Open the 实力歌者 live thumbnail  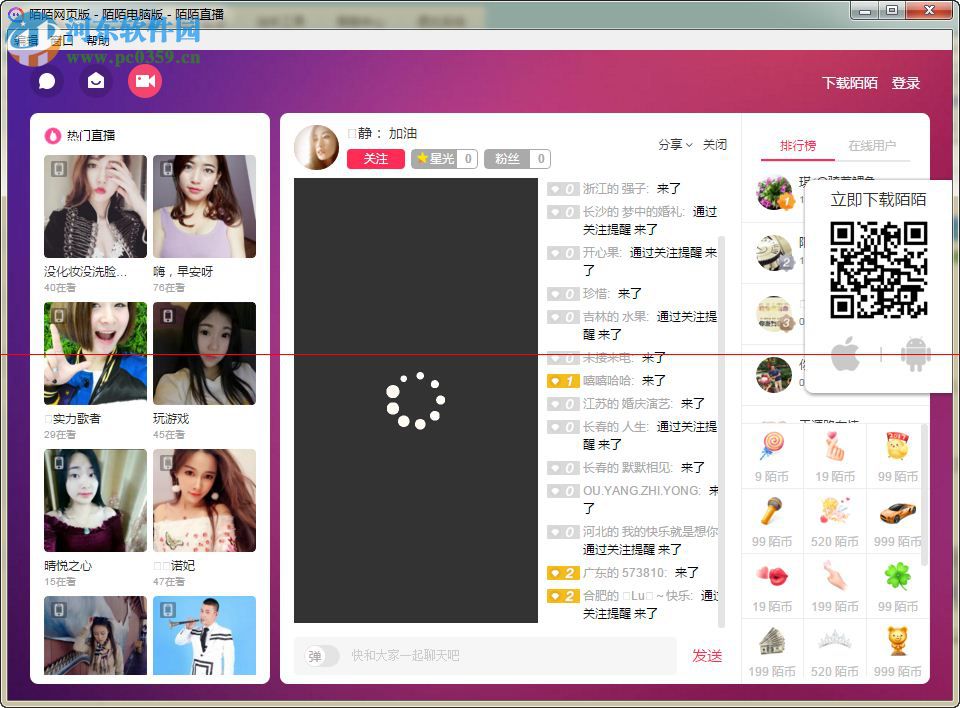point(95,353)
